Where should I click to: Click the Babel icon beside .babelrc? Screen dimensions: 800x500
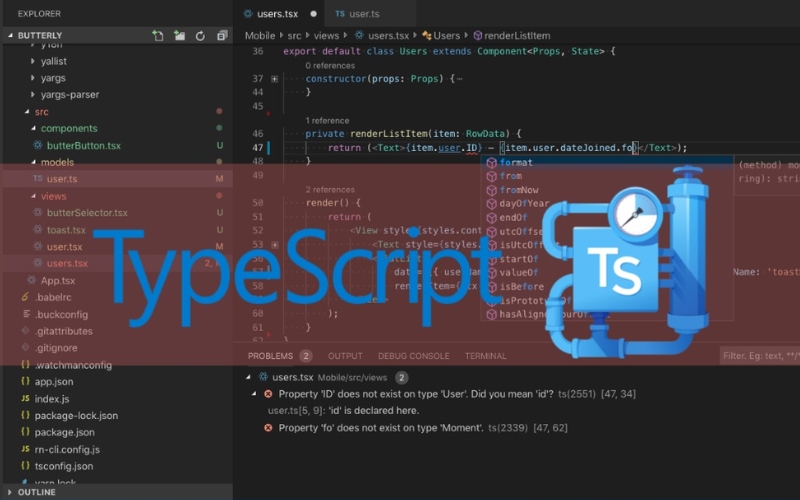pos(25,297)
